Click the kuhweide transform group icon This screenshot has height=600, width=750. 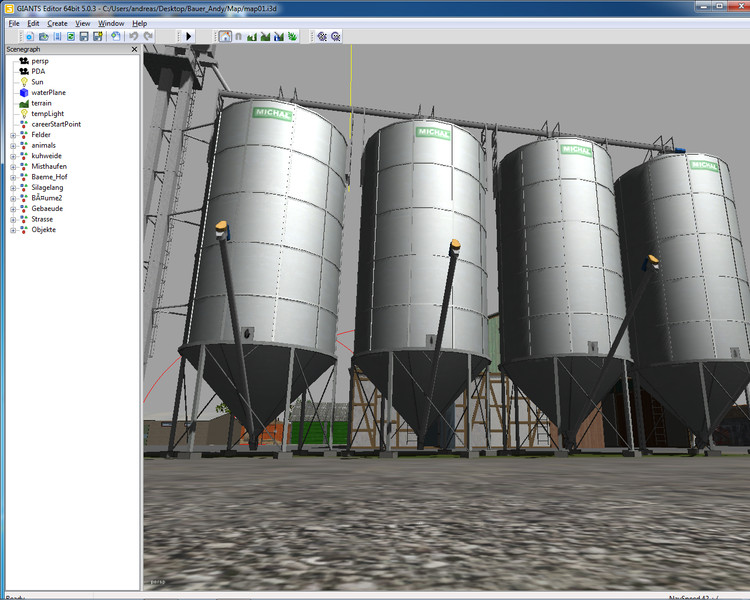[x=24, y=156]
